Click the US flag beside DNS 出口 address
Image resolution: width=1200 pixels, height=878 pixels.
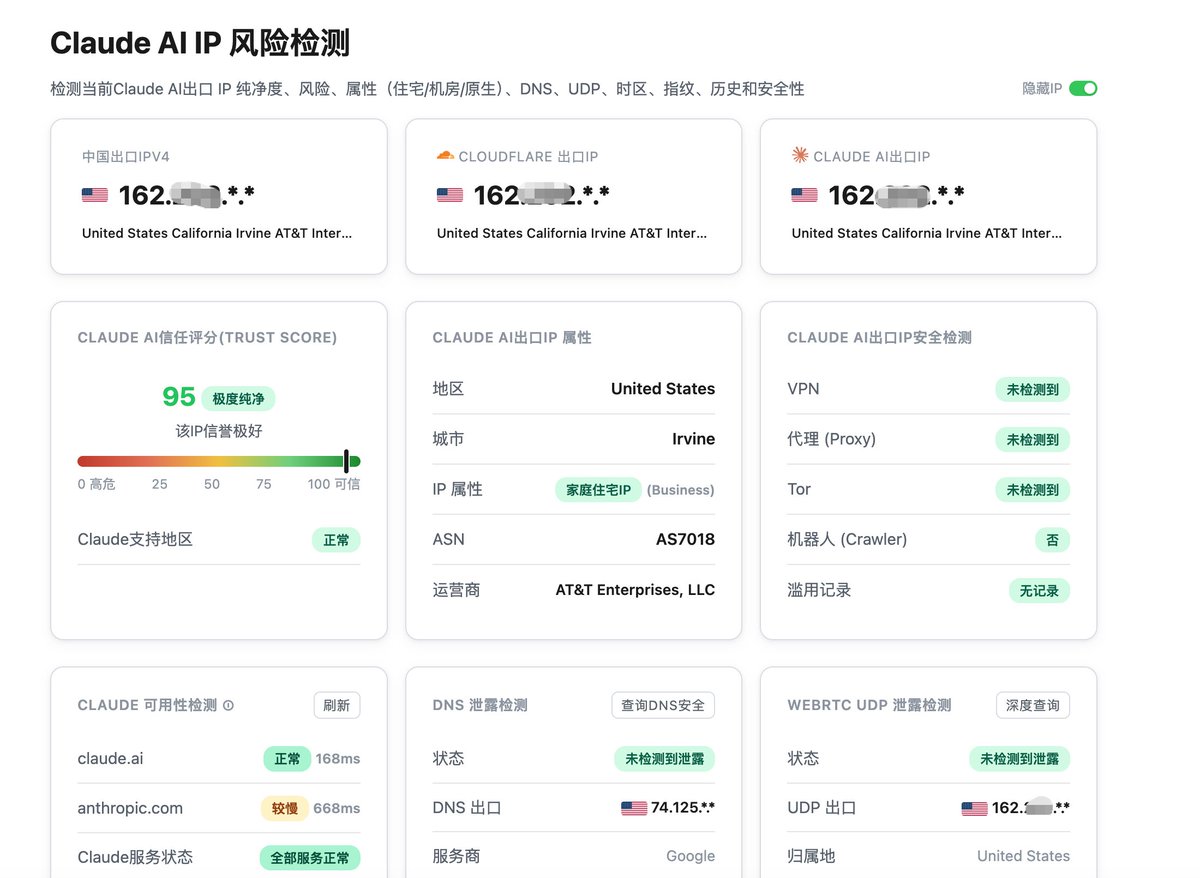pyautogui.click(x=634, y=808)
